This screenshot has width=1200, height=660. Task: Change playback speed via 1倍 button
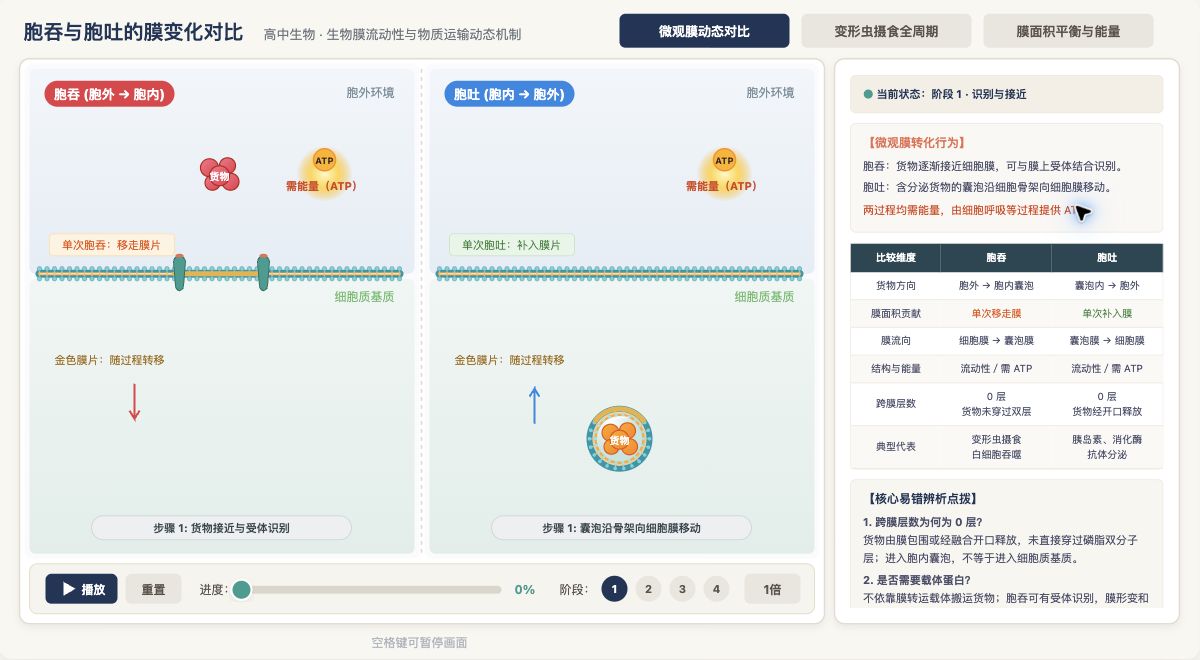772,589
